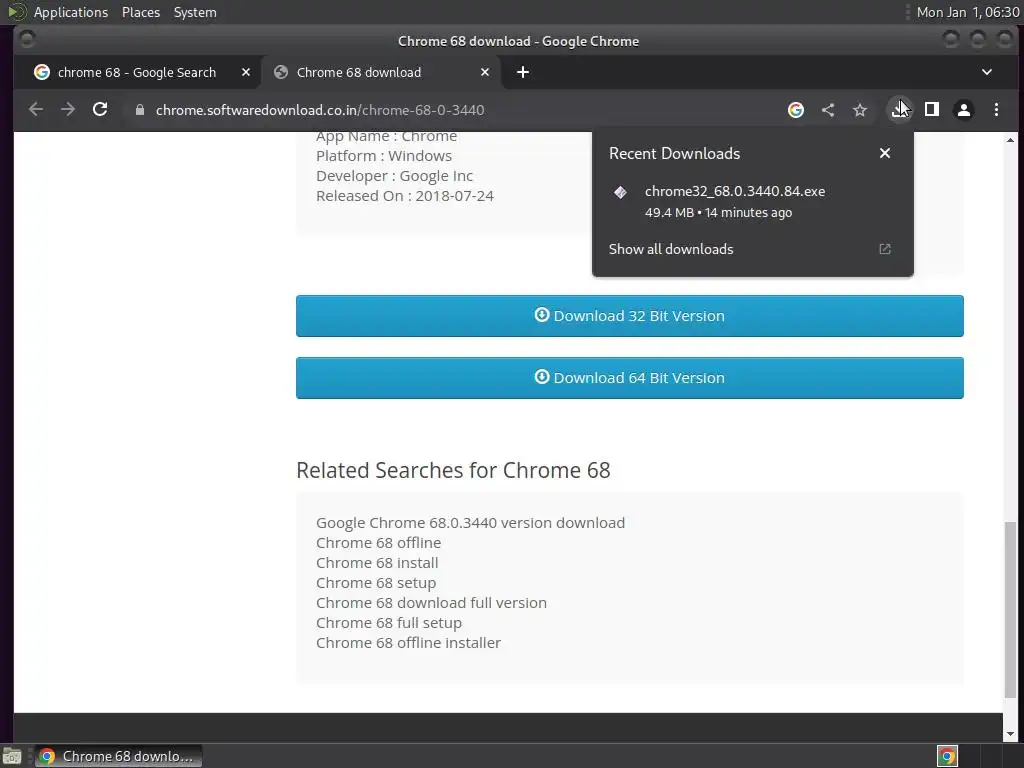Open a new tab

pyautogui.click(x=522, y=72)
